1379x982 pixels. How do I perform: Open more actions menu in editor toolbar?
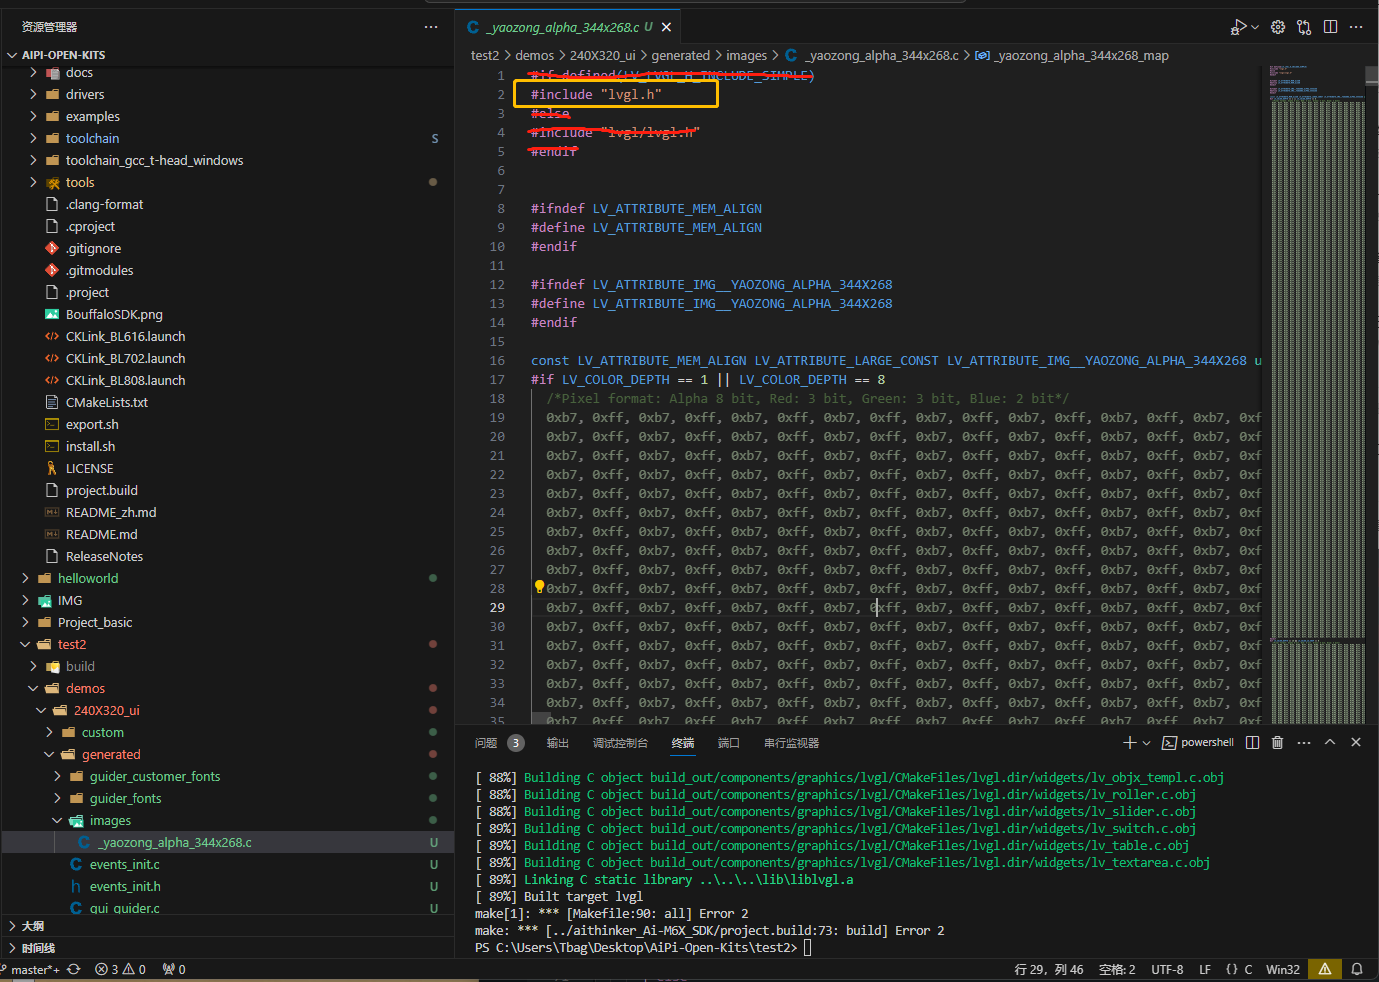[x=1356, y=27]
